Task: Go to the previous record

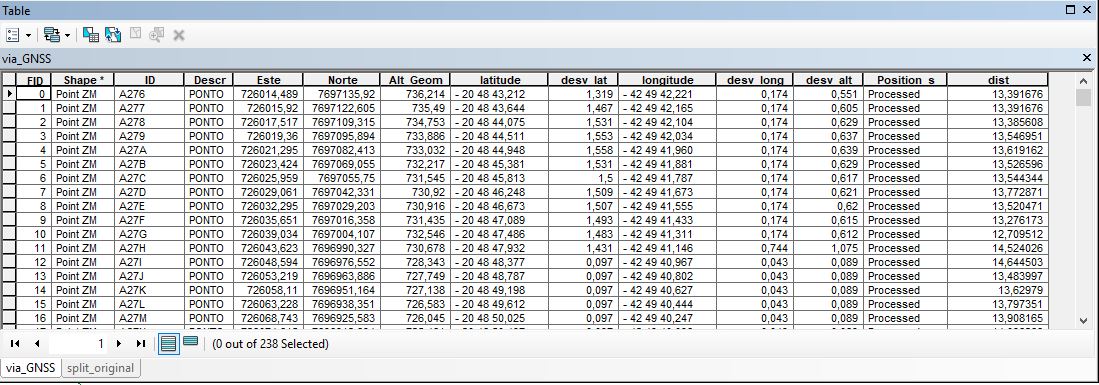Action: tap(36, 344)
